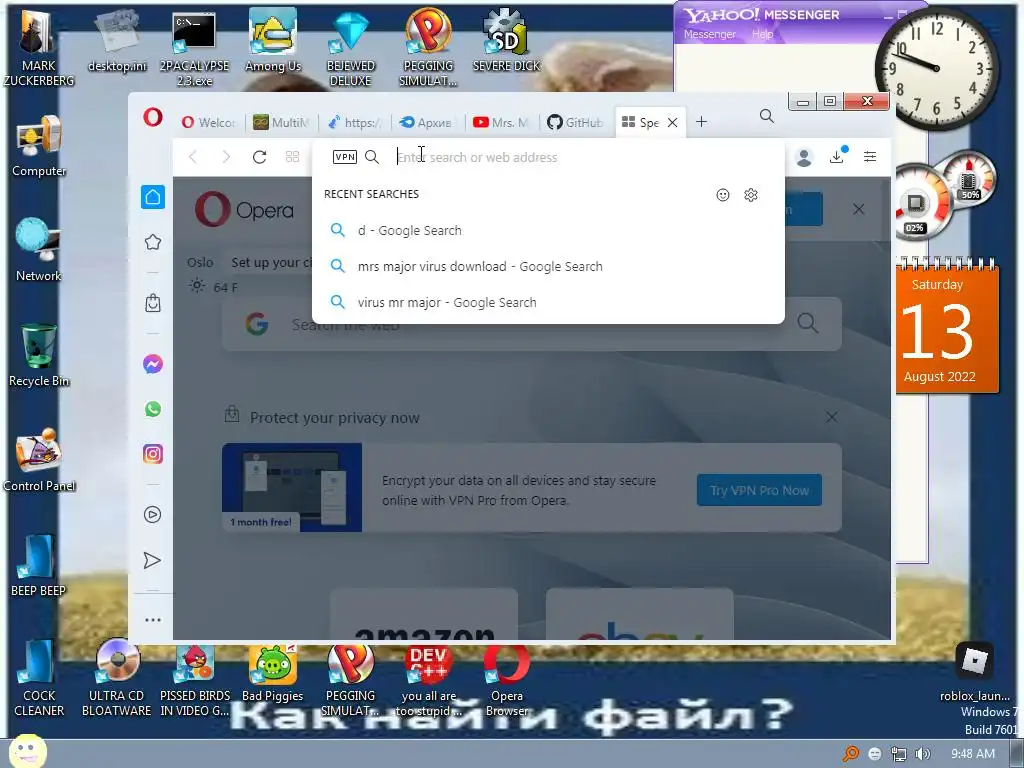Open the Computer desktop icon

click(39, 146)
